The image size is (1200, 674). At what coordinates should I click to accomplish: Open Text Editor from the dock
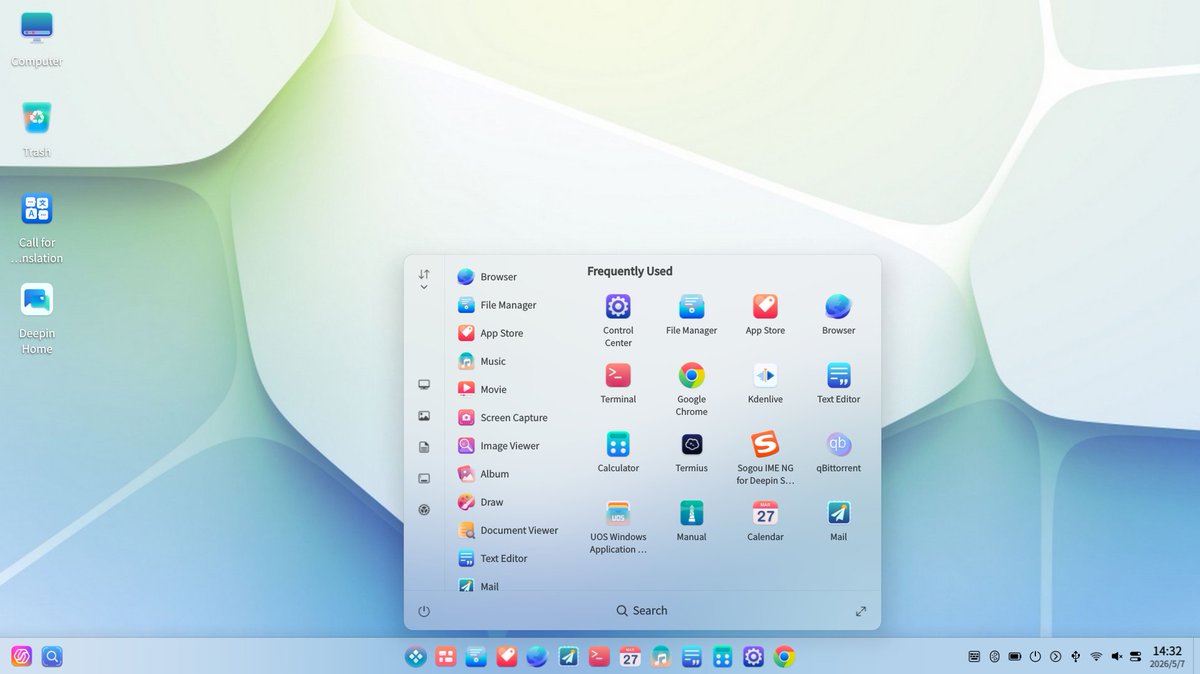[692, 657]
